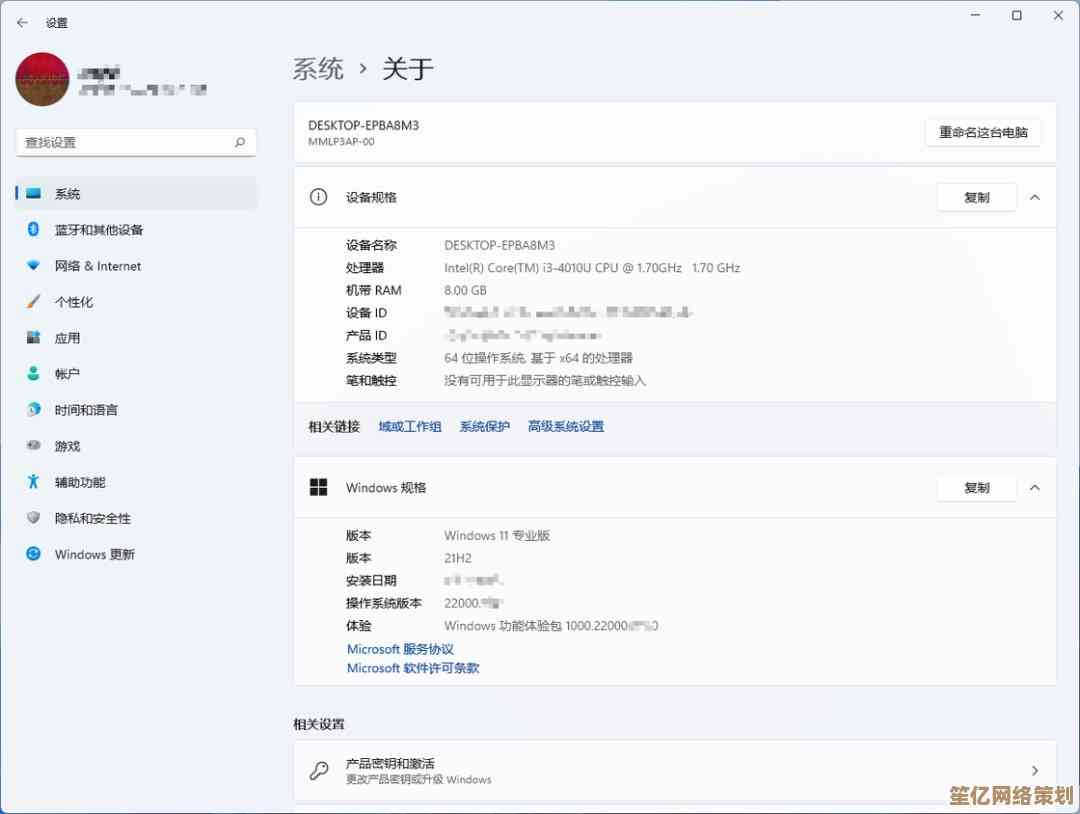The width and height of the screenshot is (1080, 814).
Task: Click Rename this PC button
Action: coord(983,132)
